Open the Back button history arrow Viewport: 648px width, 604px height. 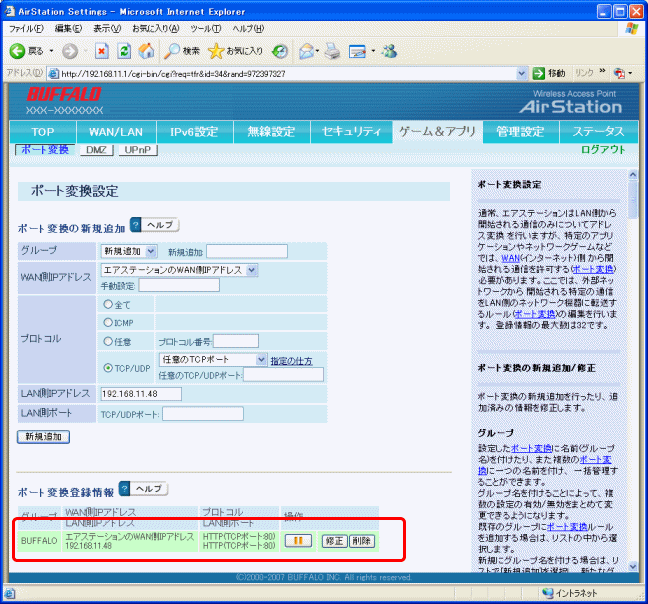[51, 51]
